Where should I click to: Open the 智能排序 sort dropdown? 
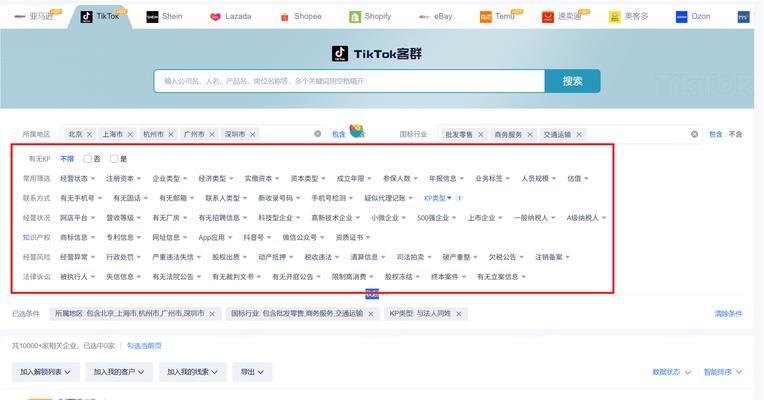[723, 372]
